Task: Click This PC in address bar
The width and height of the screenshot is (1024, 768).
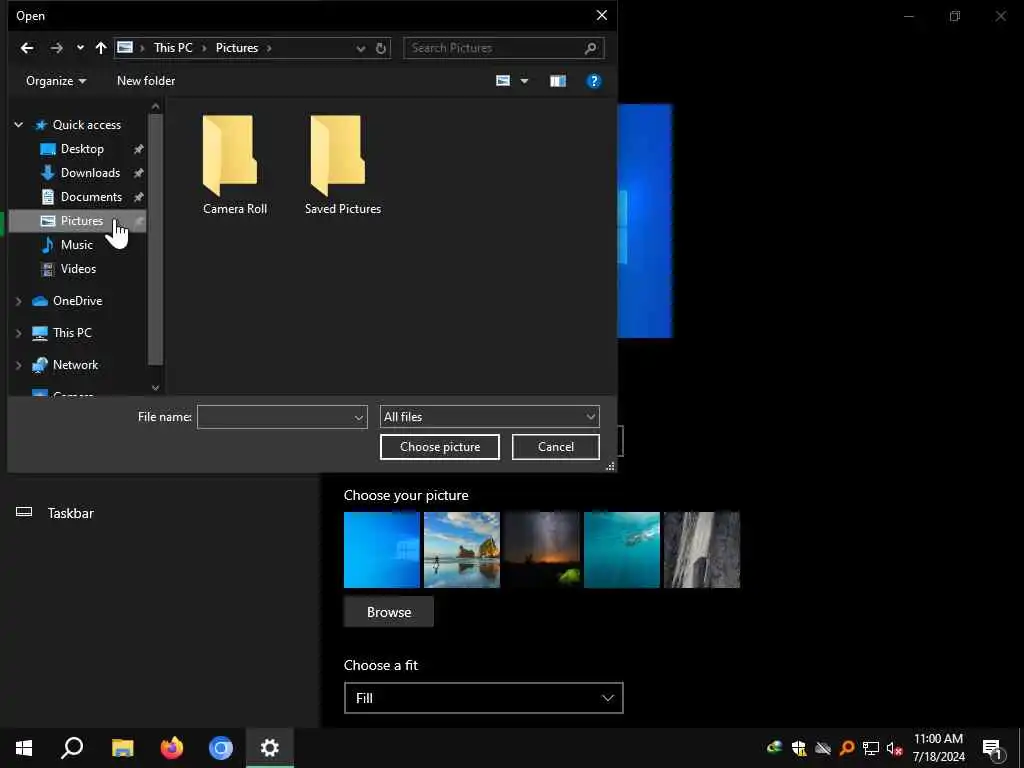Action: 173,48
